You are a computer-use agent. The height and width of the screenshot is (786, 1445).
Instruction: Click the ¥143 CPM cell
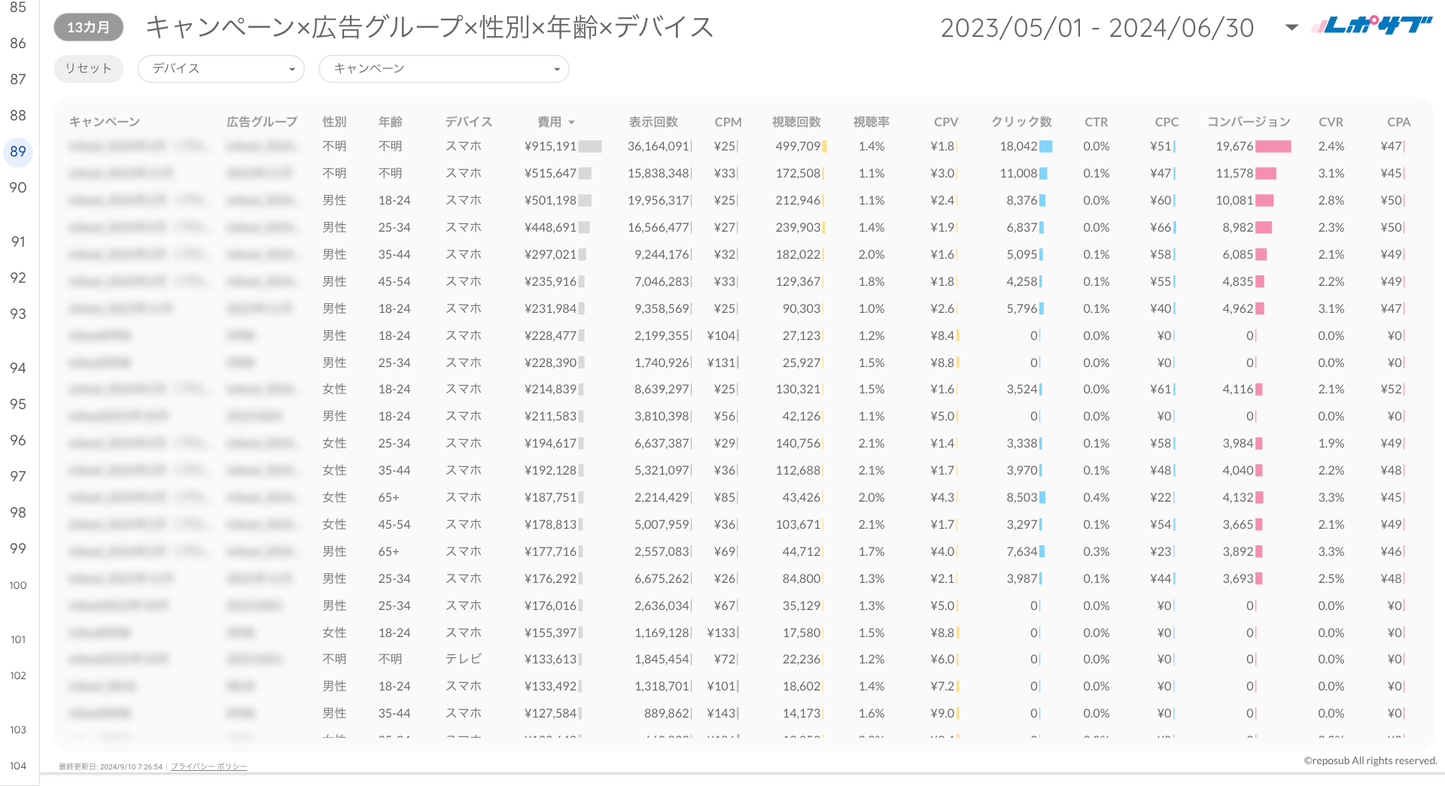point(721,714)
